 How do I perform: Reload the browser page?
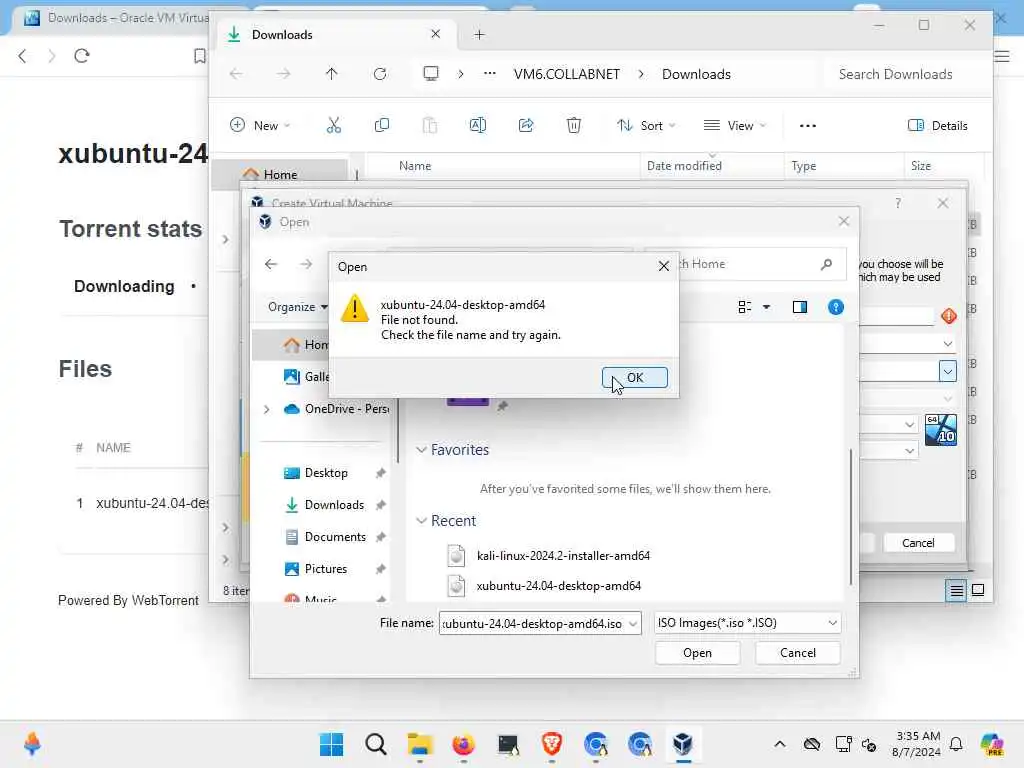tap(82, 56)
